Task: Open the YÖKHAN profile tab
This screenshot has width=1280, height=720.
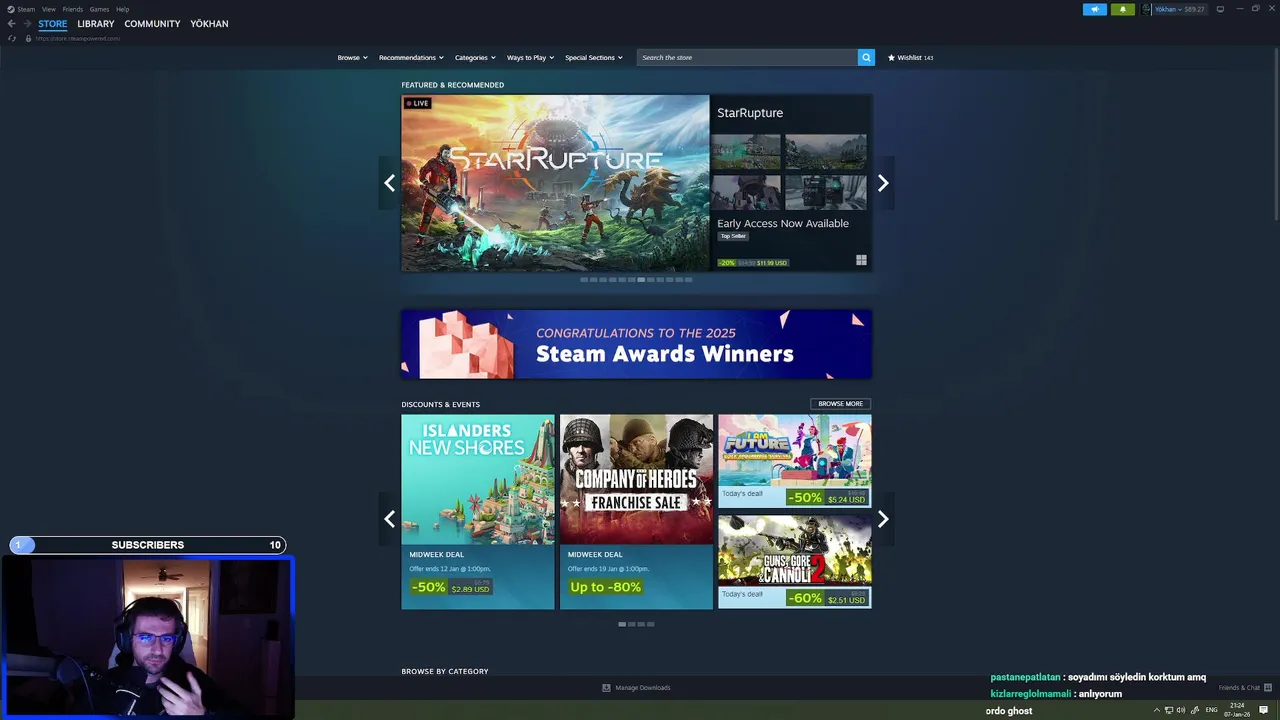Action: pos(209,24)
